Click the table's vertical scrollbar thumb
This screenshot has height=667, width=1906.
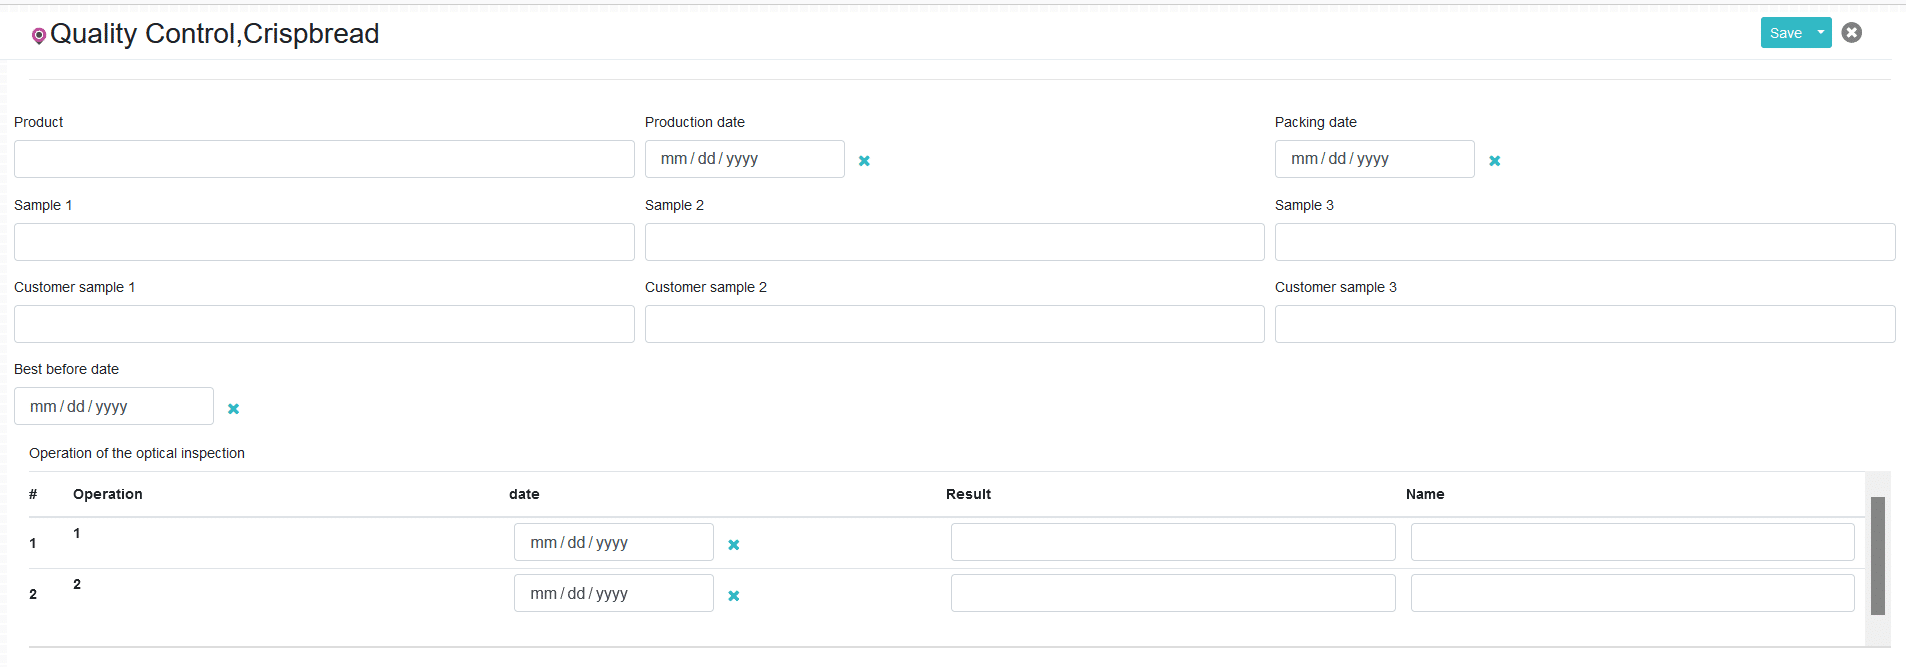[x=1878, y=555]
